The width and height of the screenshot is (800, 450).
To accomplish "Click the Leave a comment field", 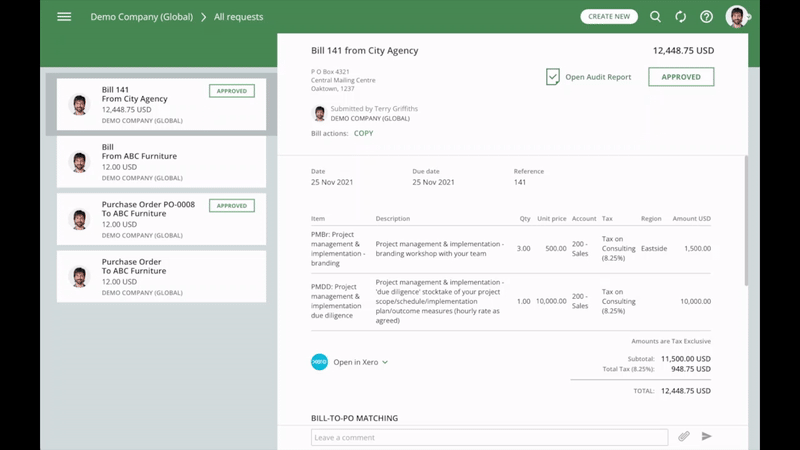I will tap(489, 437).
